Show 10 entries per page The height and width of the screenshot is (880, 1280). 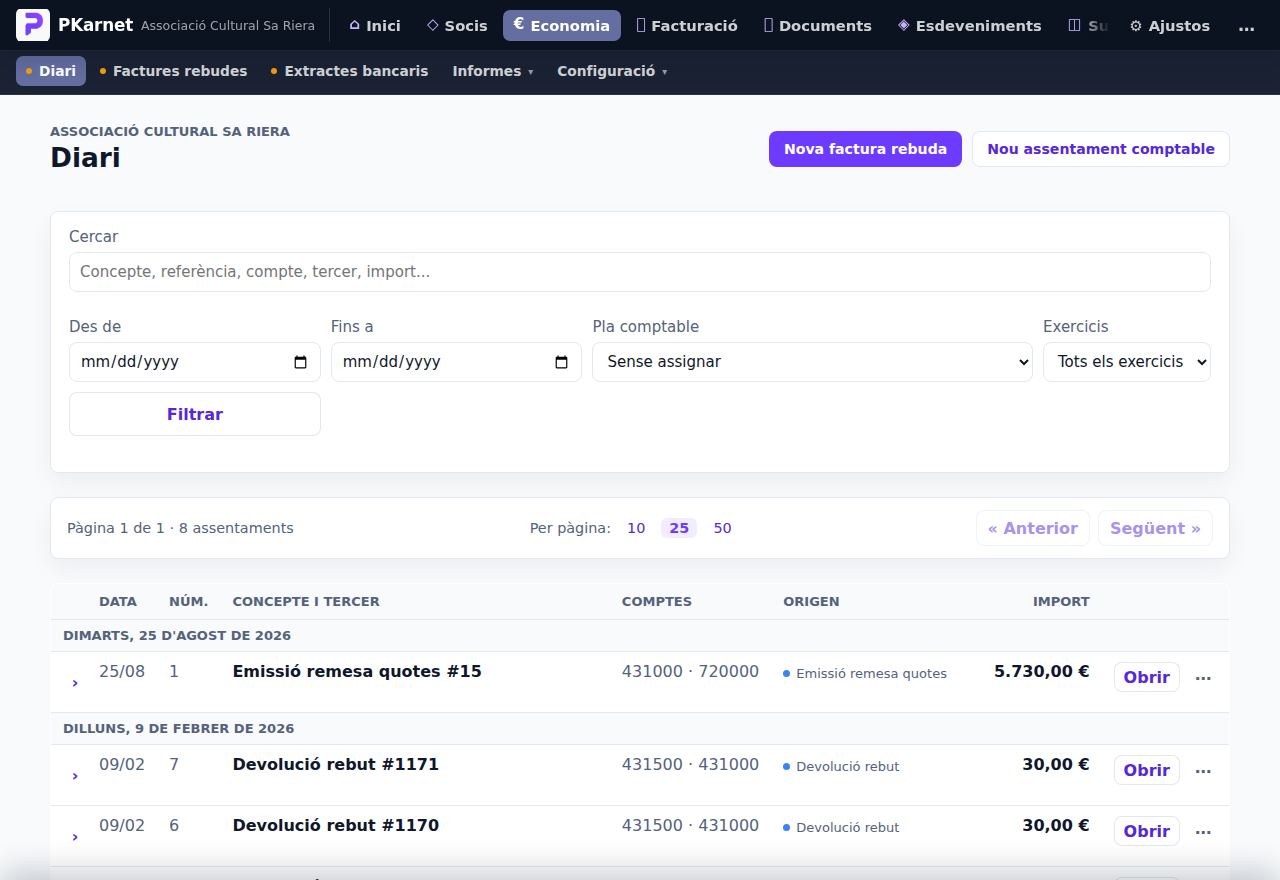click(636, 528)
